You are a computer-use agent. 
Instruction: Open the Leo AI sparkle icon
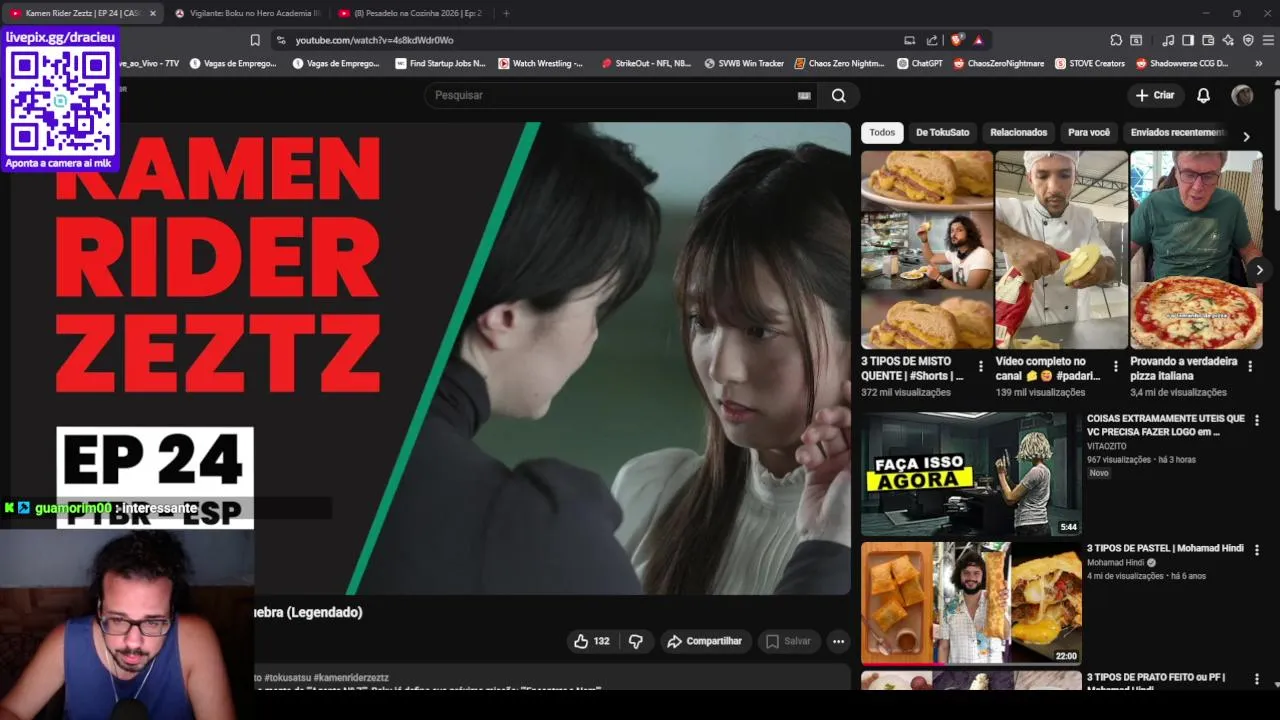pyautogui.click(x=1228, y=40)
